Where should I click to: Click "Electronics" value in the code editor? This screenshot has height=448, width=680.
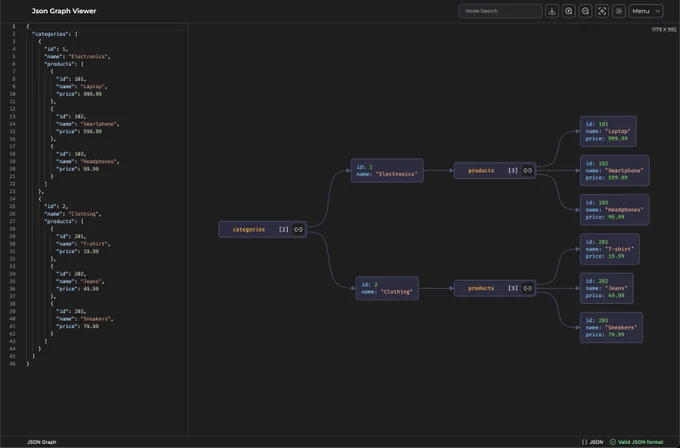click(x=88, y=56)
